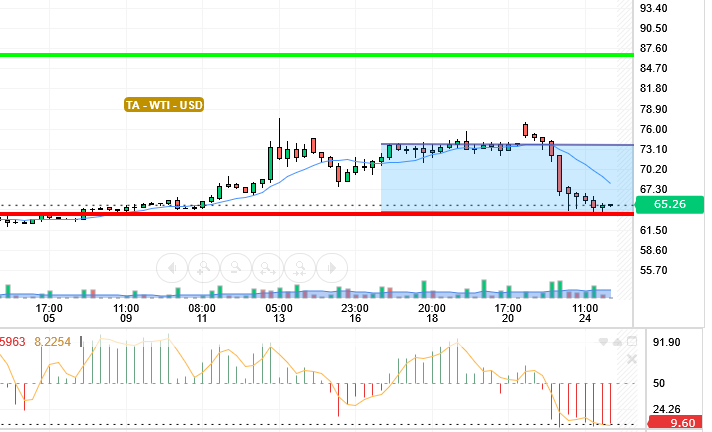
Task: Click the scroll chart left arrow button
Action: tap(172, 268)
